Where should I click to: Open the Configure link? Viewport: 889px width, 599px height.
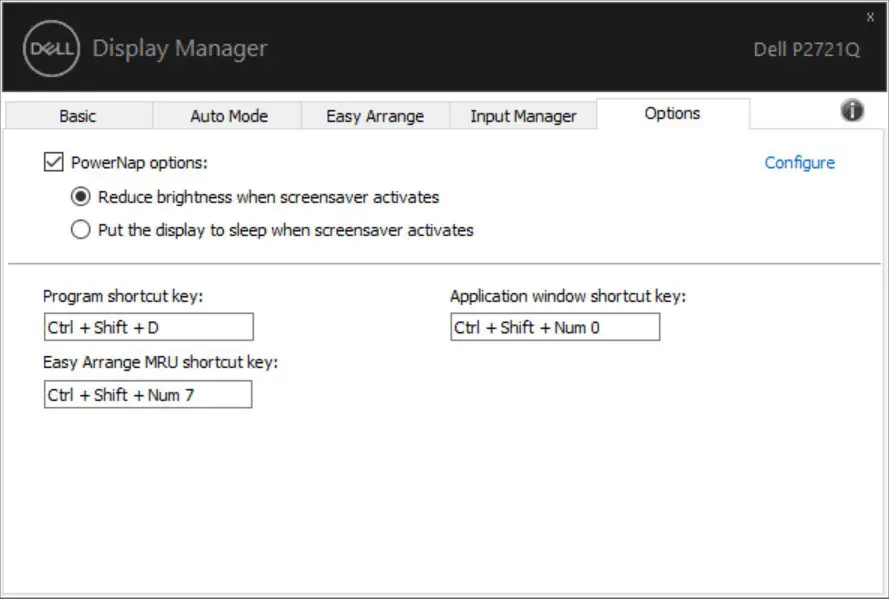tap(799, 162)
